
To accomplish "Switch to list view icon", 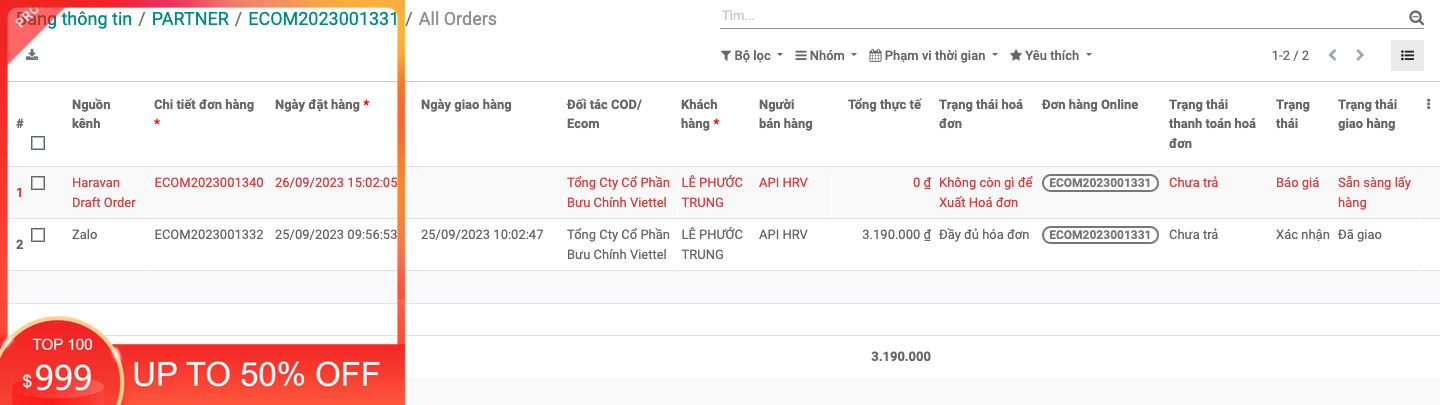I will (1407, 55).
